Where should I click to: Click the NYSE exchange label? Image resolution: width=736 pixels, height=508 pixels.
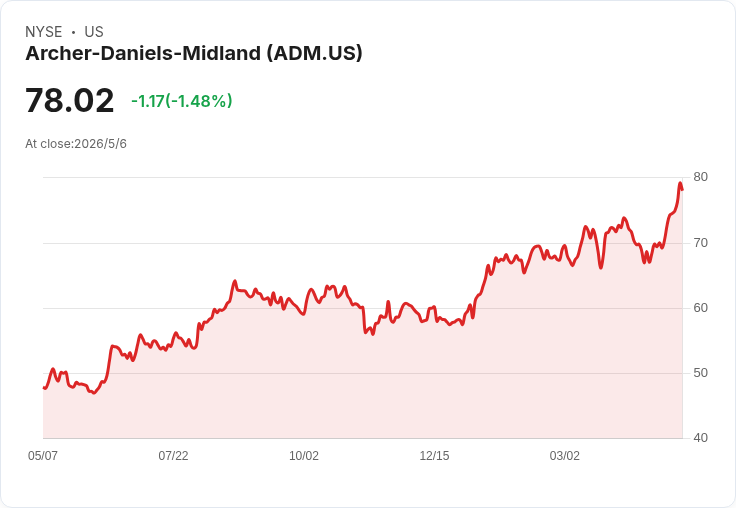[44, 32]
